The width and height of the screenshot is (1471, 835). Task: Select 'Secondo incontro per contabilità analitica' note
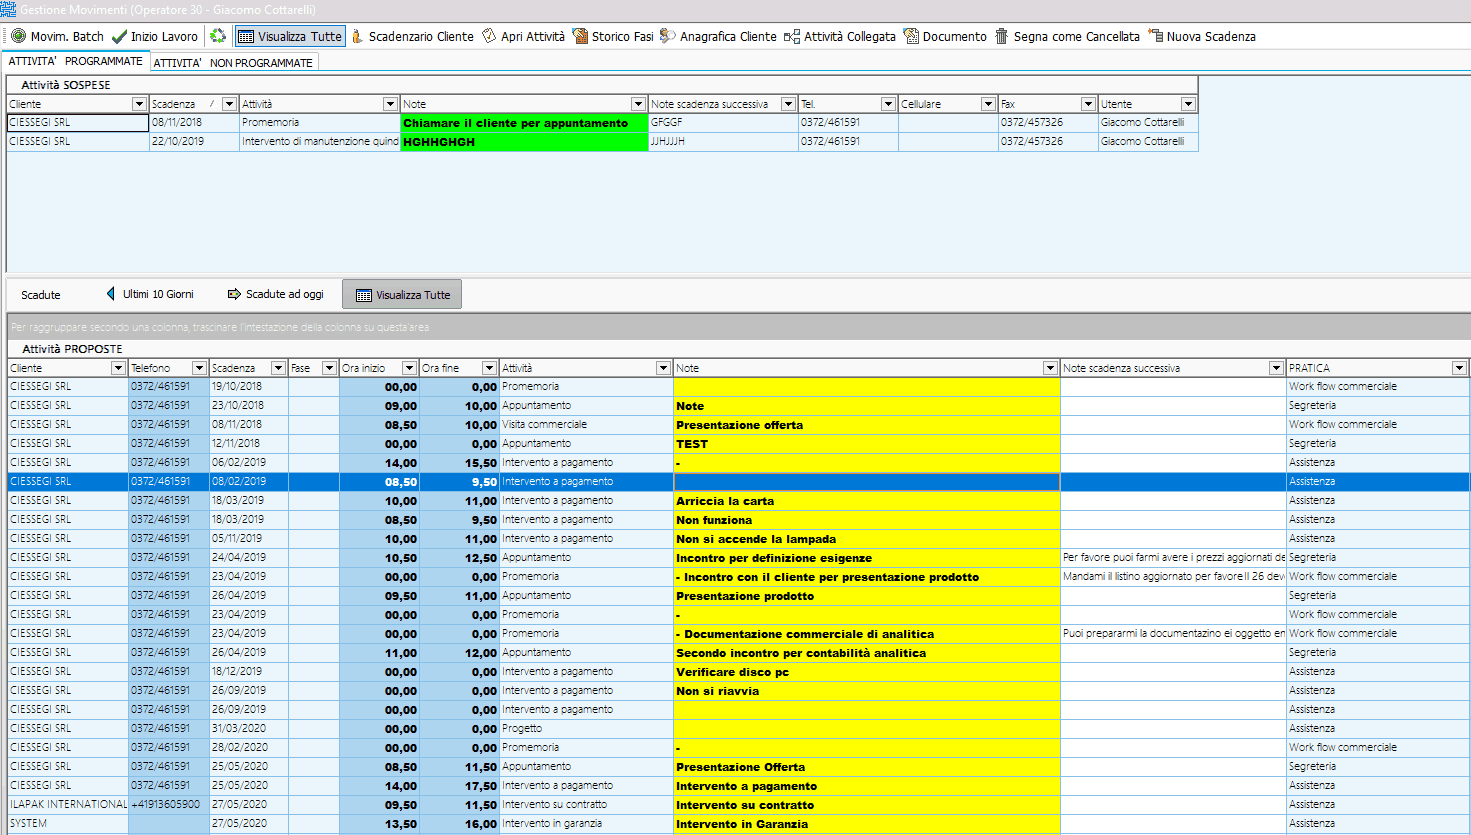[867, 653]
